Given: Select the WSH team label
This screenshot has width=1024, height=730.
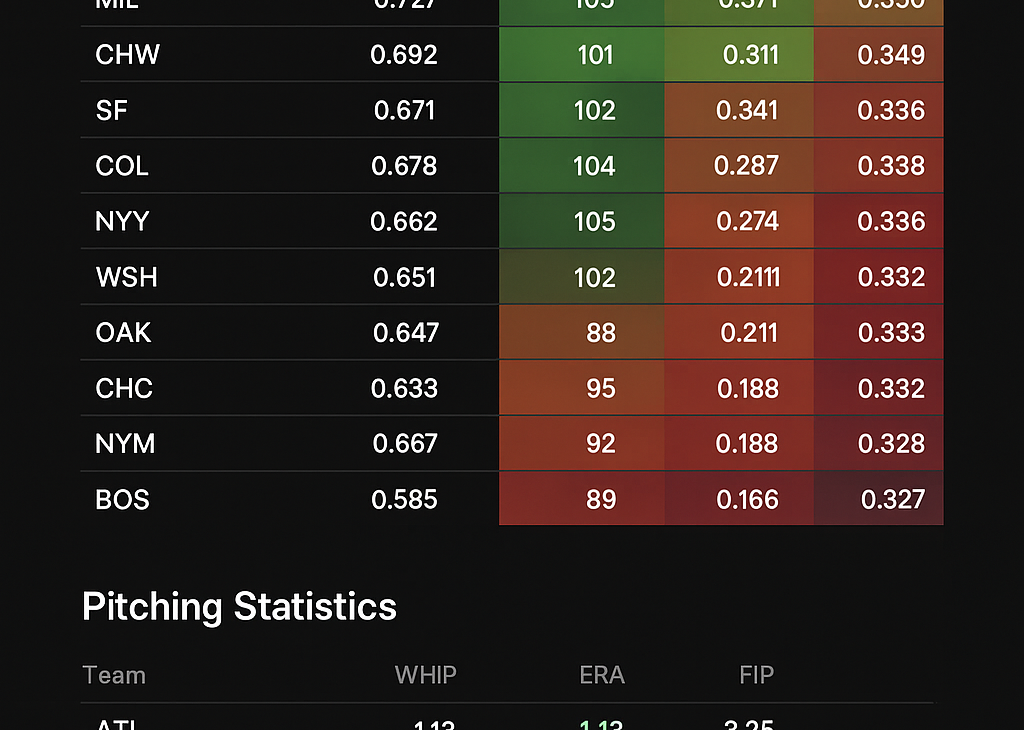Looking at the screenshot, I should [126, 277].
